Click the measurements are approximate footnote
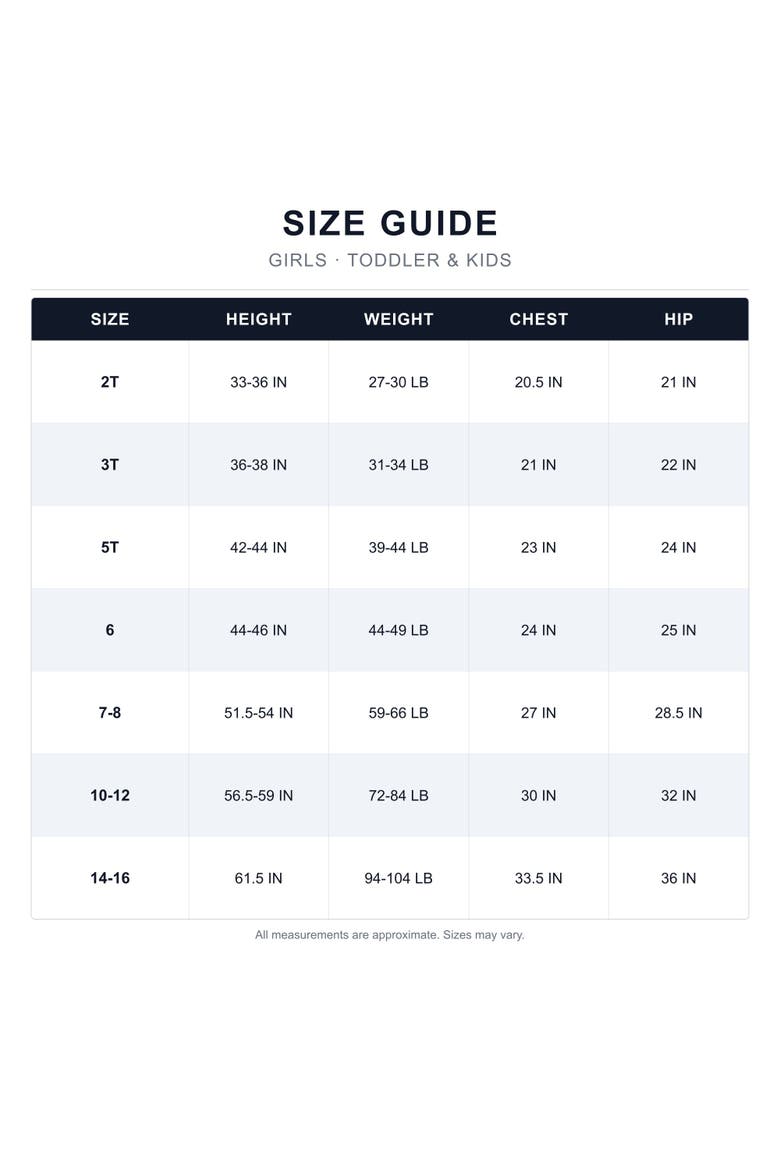 point(390,935)
